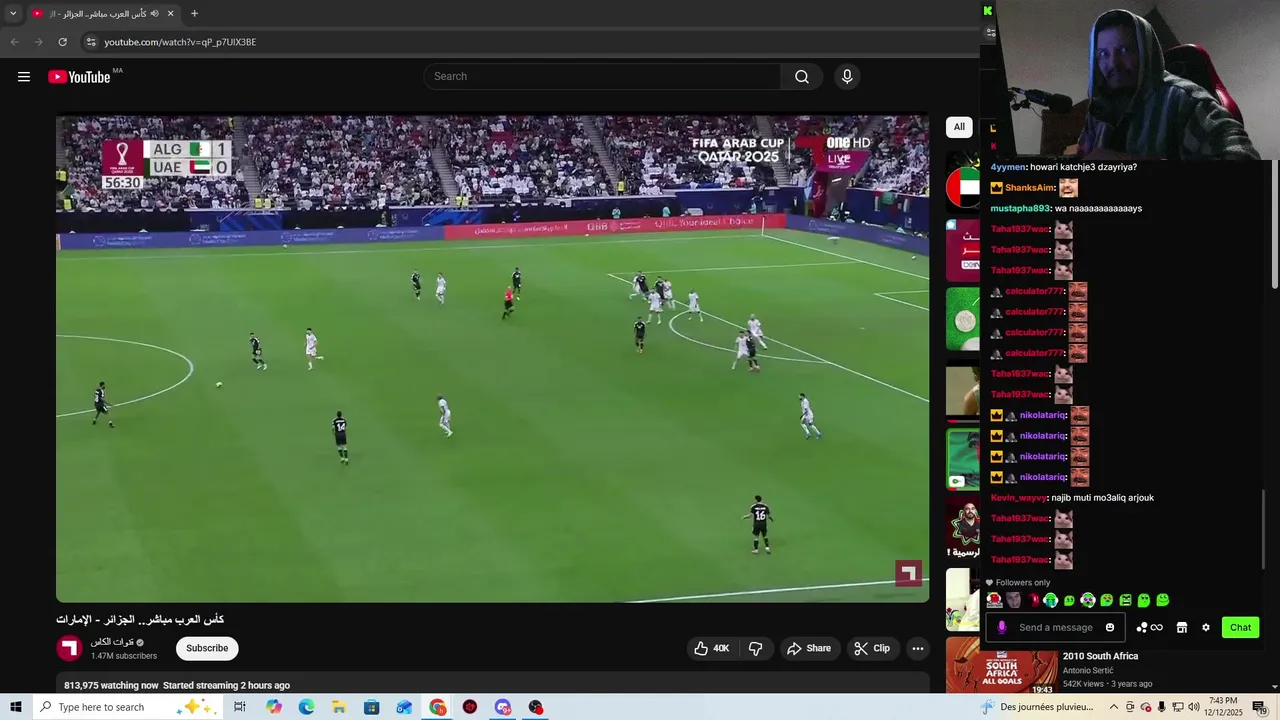The width and height of the screenshot is (1280, 720).
Task: Open the weather widget on taskbar
Action: pos(1036,707)
